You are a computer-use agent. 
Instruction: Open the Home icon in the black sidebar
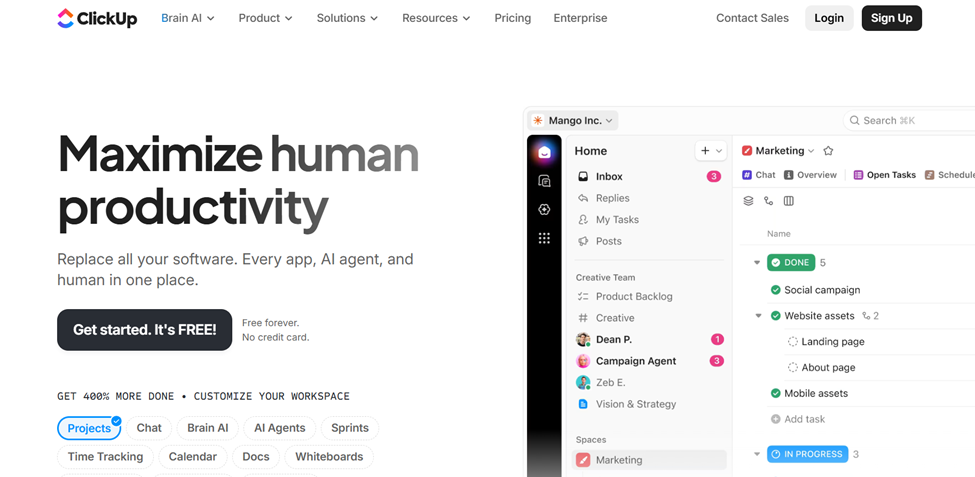(x=544, y=152)
